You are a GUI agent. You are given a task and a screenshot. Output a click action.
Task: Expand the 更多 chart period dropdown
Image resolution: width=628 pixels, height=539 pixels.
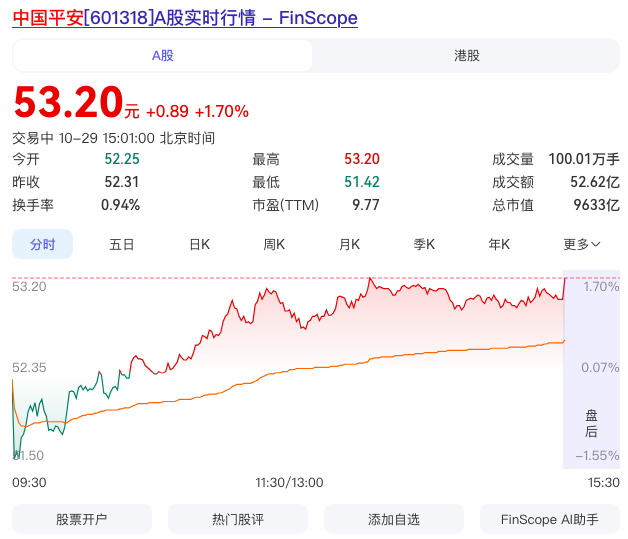point(582,244)
